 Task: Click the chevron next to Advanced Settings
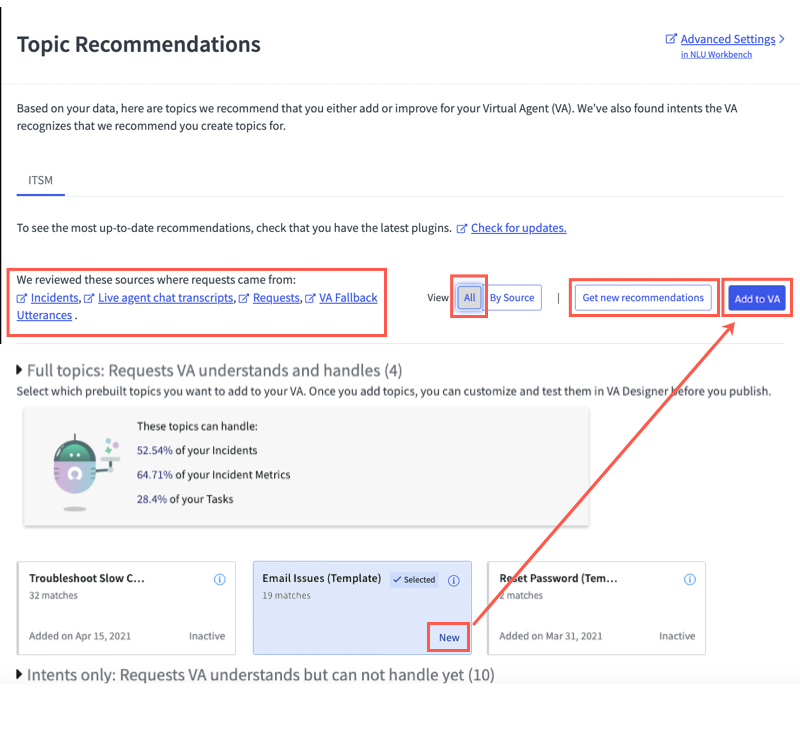click(x=782, y=39)
